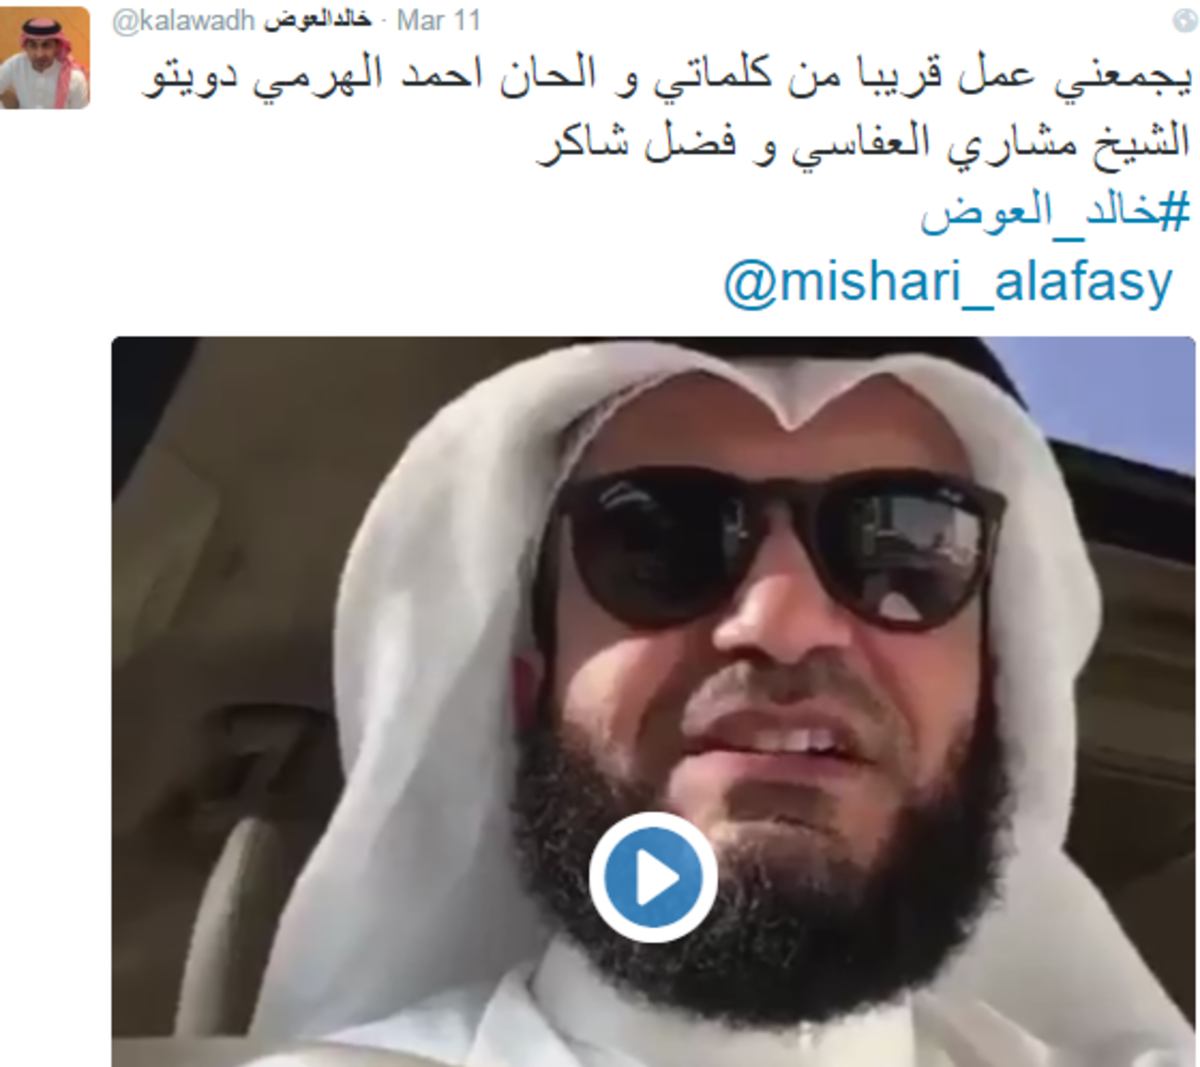
Task: Open the tweet author's profile picture
Action: [44, 56]
